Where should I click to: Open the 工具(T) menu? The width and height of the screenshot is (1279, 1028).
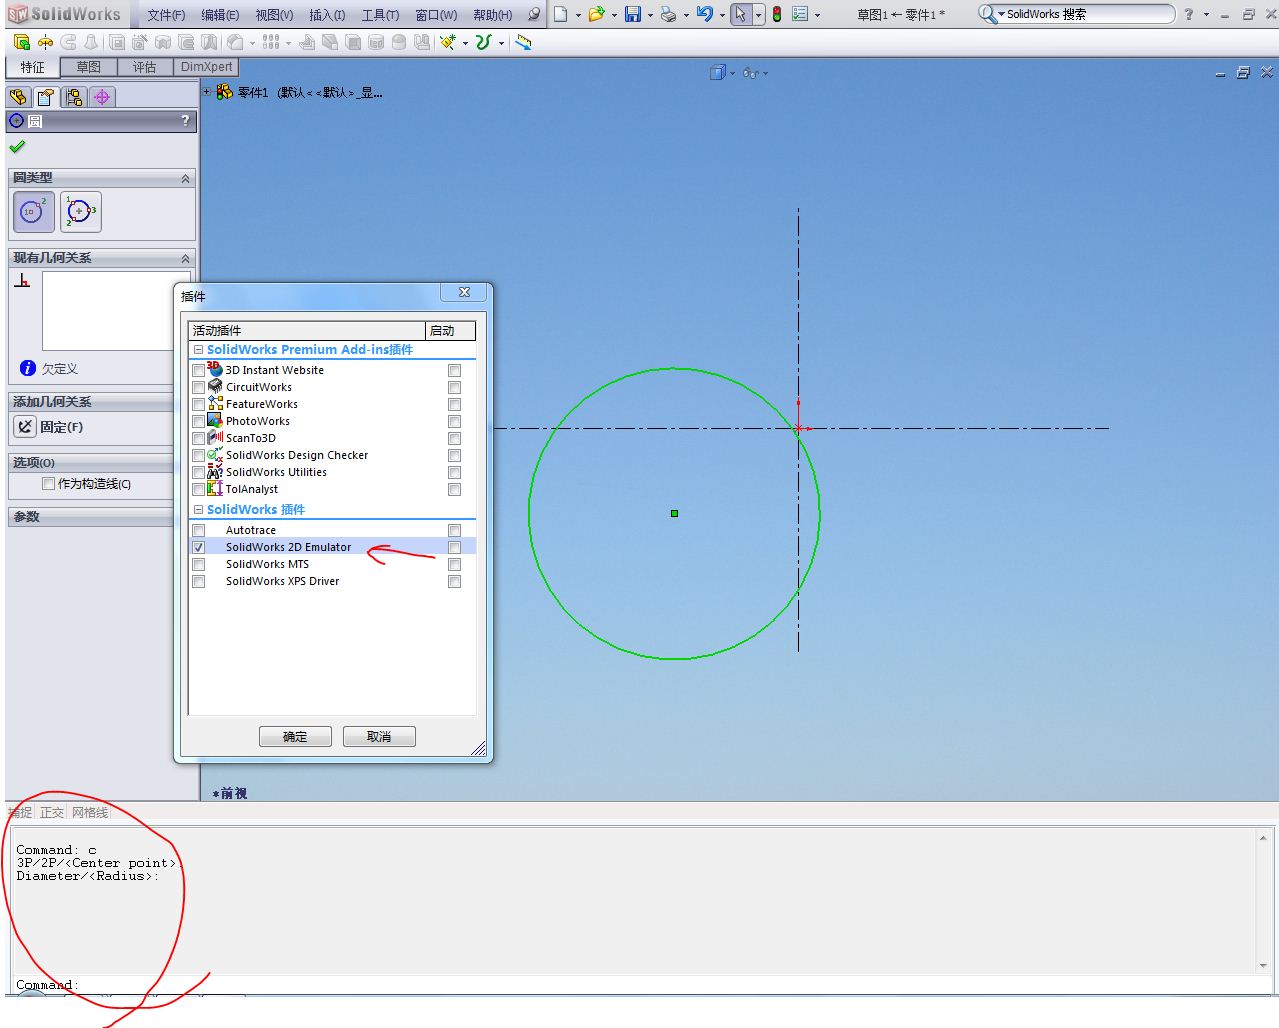pyautogui.click(x=381, y=15)
